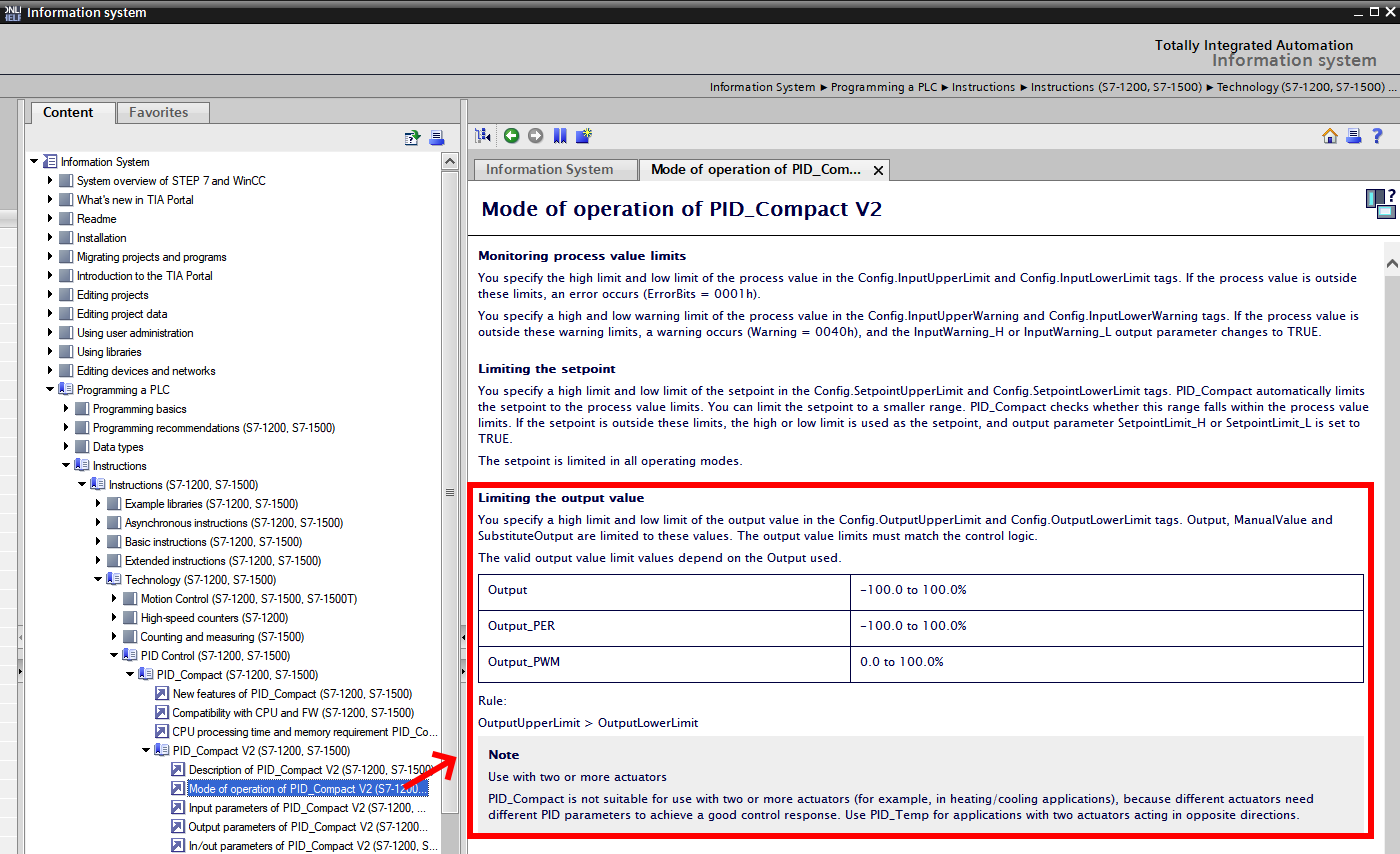1400x854 pixels.
Task: Close the Mode of operation tab
Action: [x=876, y=170]
